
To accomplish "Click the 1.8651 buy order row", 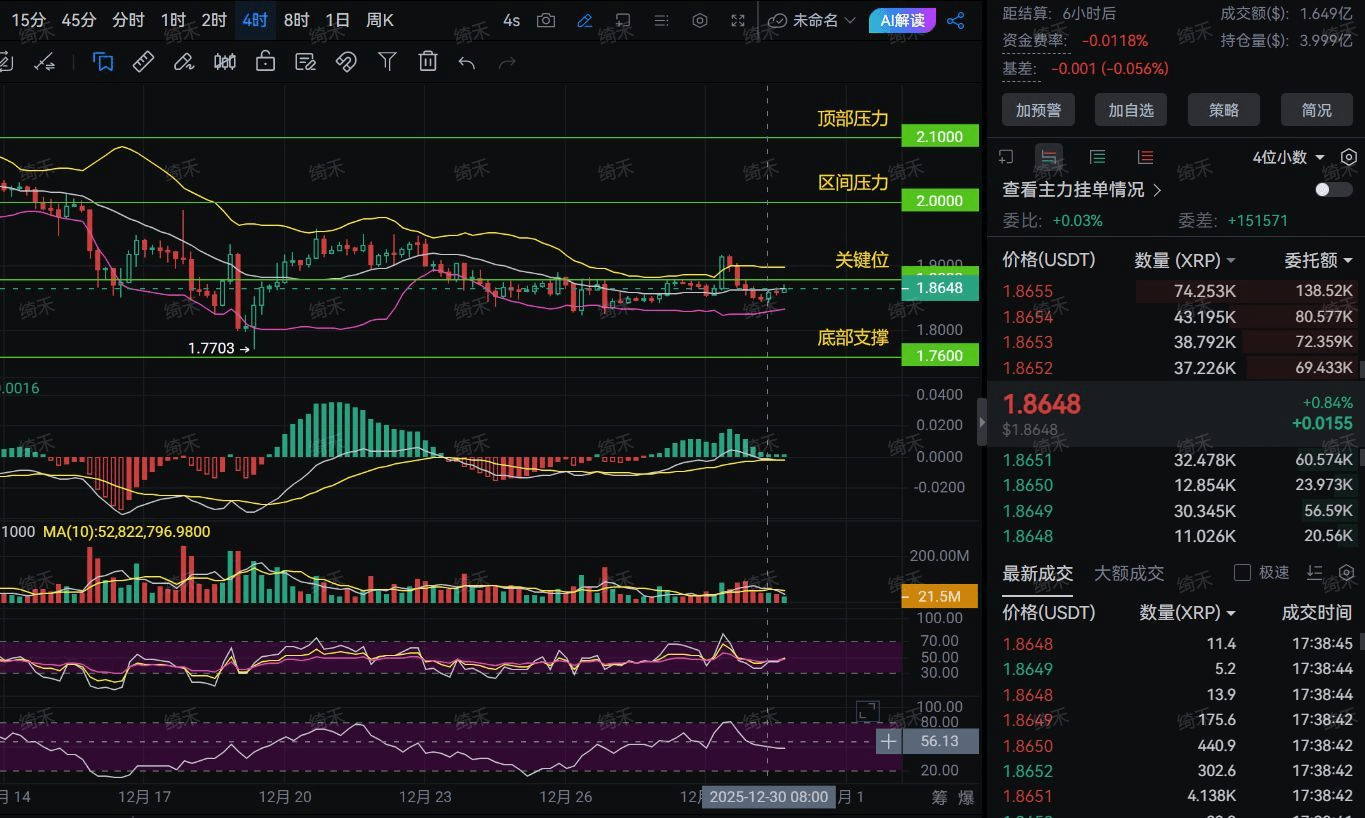I will coord(1177,460).
